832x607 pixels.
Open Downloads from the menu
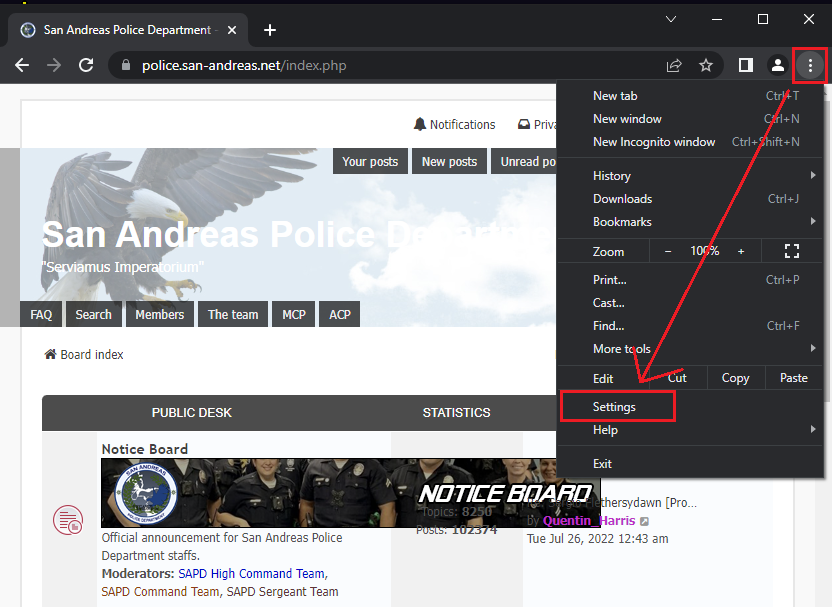click(x=691, y=199)
